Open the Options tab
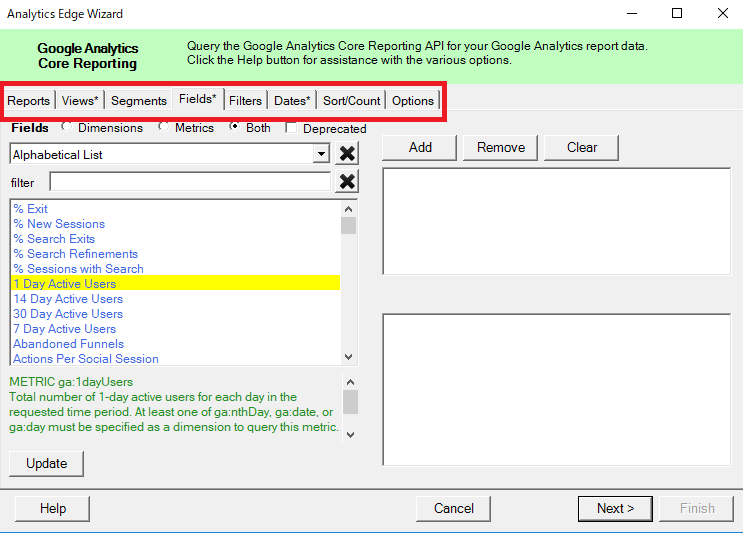 click(x=413, y=100)
